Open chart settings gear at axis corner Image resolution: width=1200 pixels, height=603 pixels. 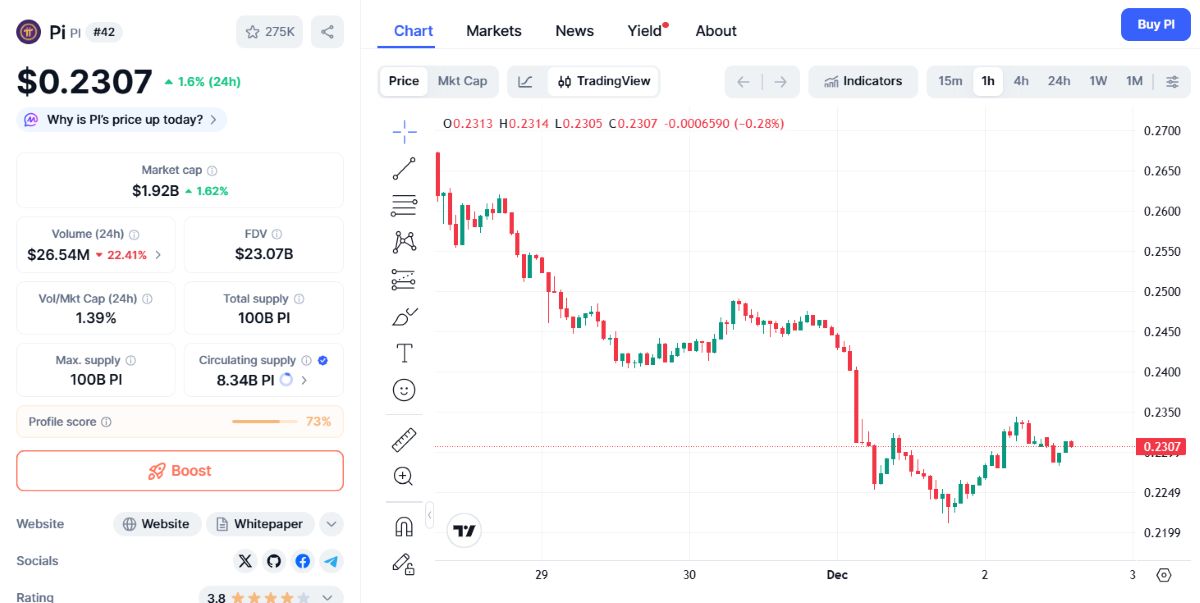(x=1163, y=575)
